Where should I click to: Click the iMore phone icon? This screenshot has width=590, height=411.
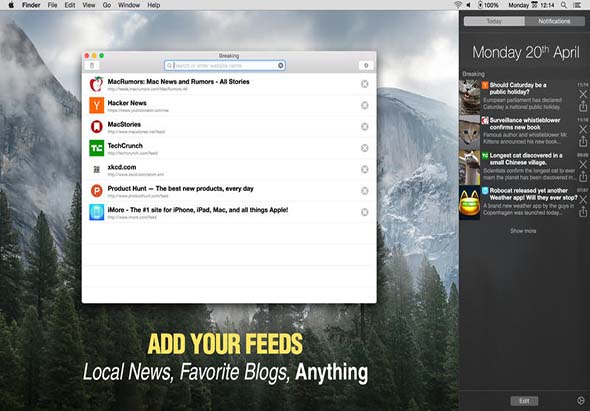coord(96,212)
